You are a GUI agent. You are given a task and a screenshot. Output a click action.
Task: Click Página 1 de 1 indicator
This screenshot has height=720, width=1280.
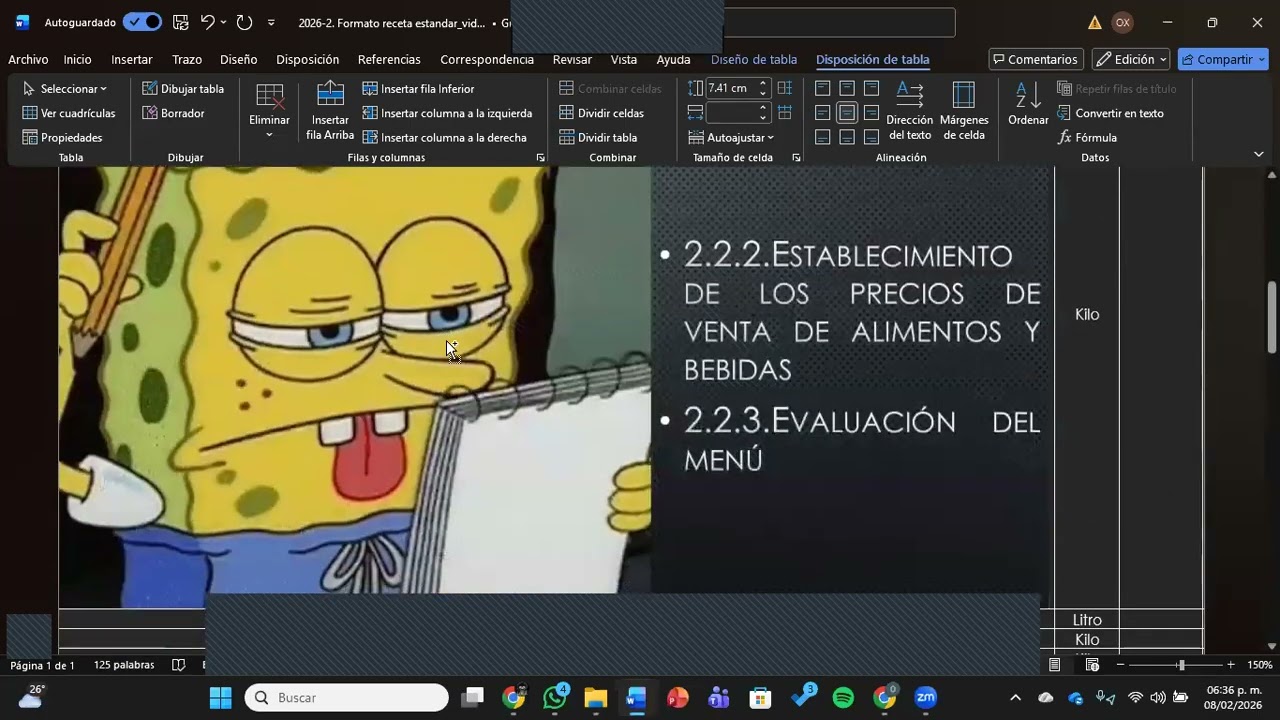click(42, 665)
